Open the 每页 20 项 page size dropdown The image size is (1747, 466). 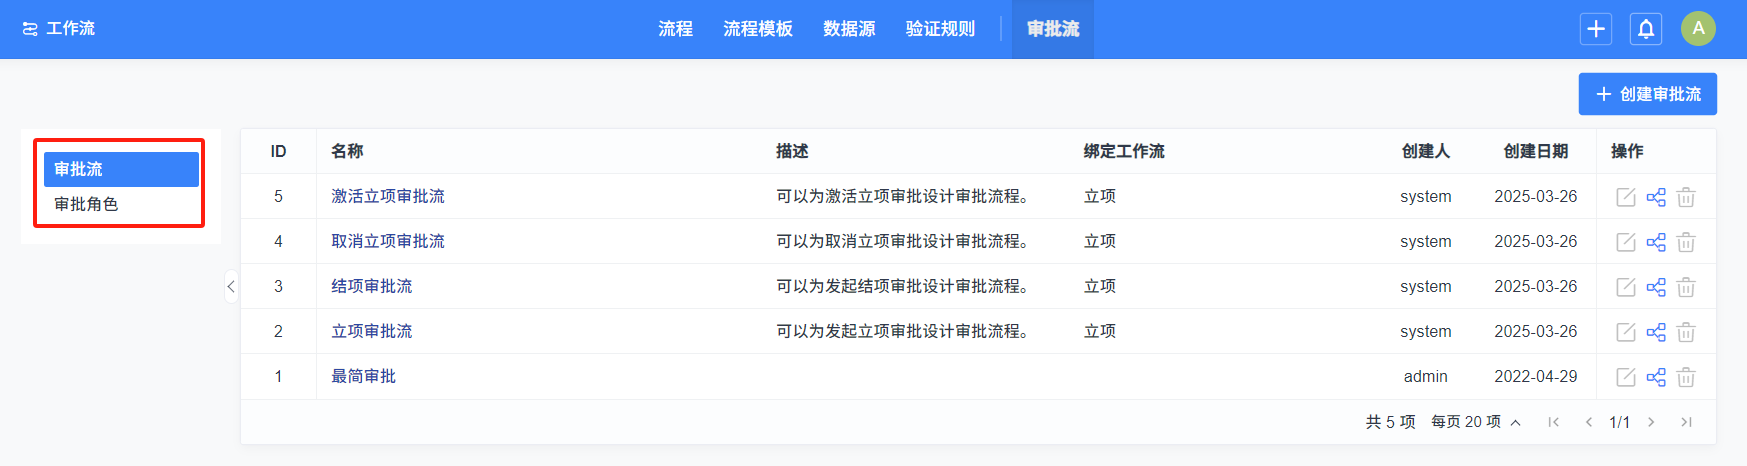(1476, 422)
